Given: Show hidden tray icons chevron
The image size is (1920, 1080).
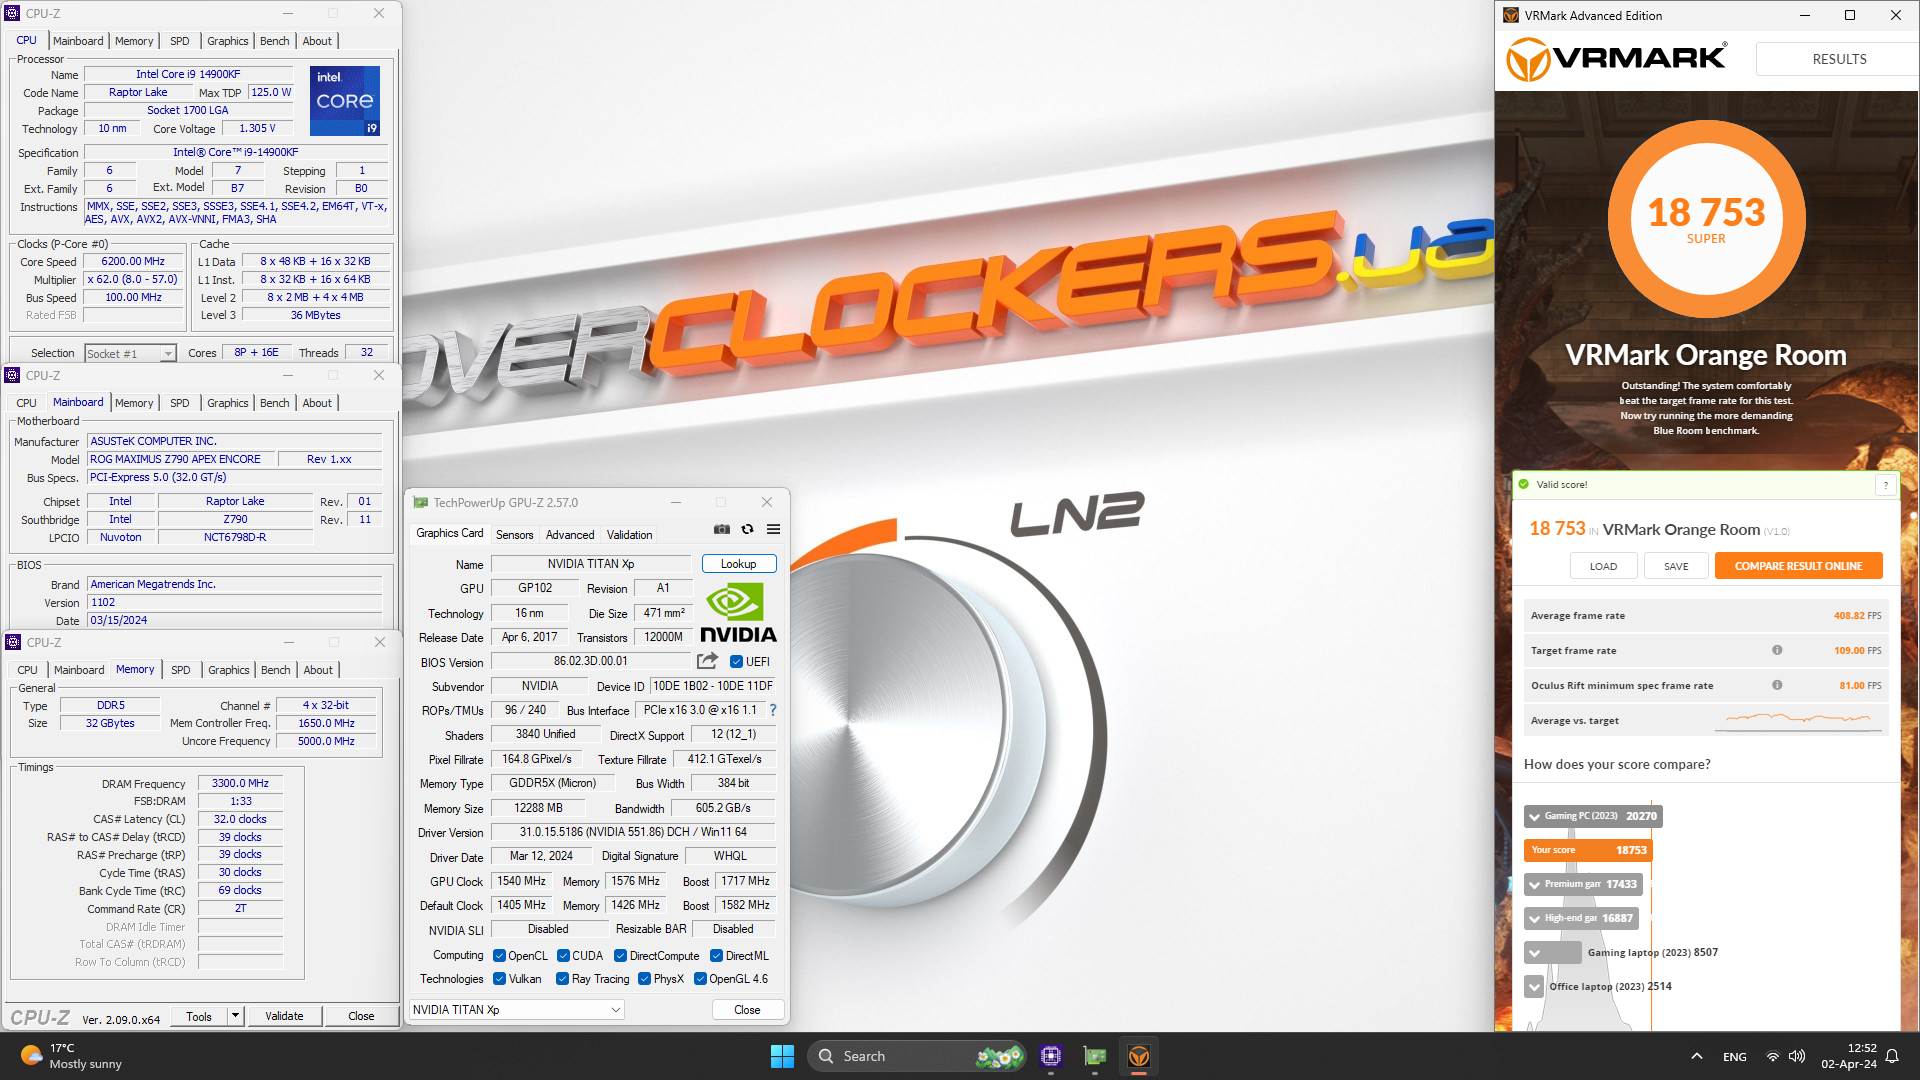Looking at the screenshot, I should [x=1697, y=1056].
